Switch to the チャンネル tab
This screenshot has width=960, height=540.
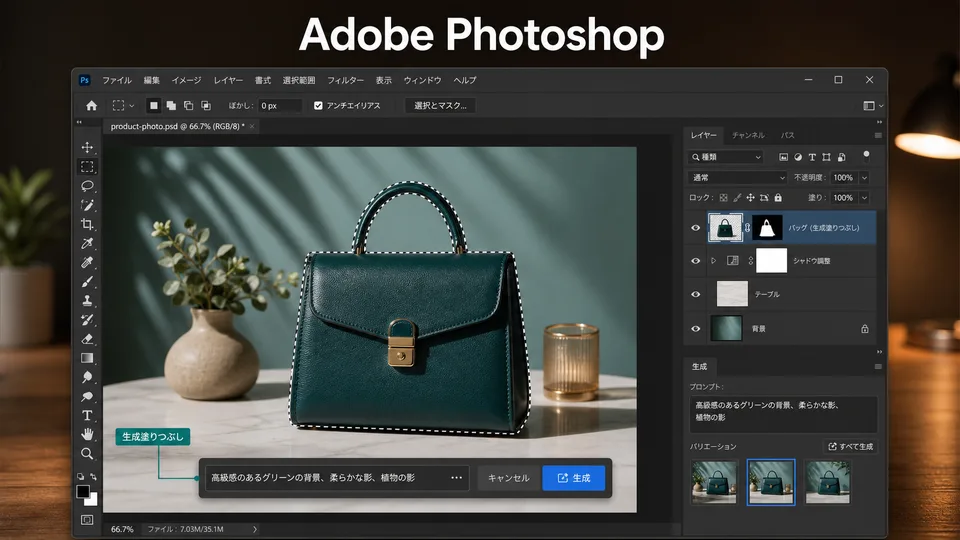point(748,135)
